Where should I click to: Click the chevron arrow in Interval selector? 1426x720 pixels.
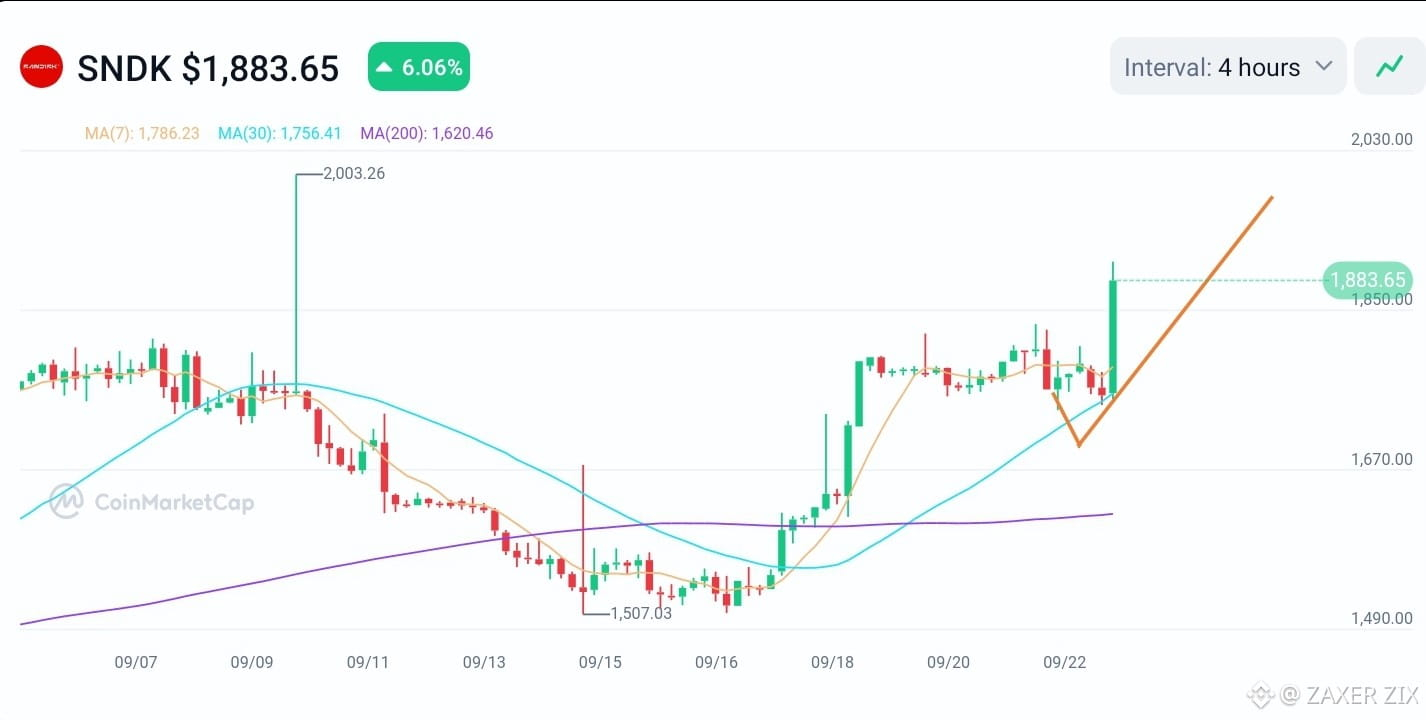point(1323,67)
